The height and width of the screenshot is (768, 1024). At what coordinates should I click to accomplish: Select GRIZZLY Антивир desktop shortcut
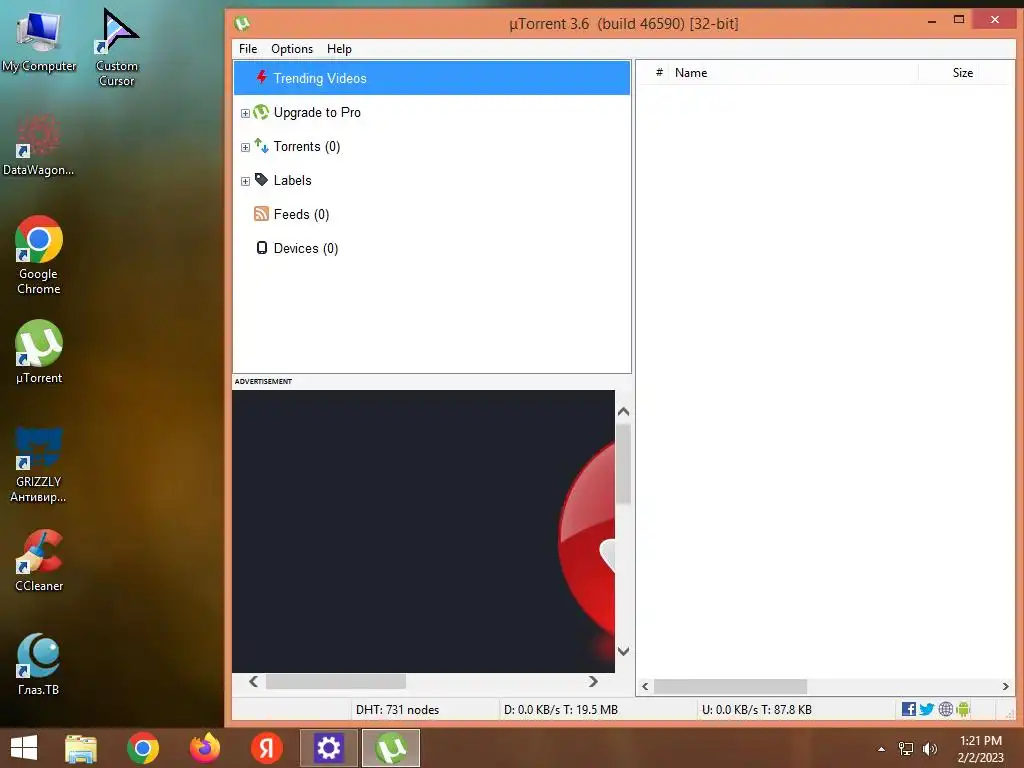[x=39, y=464]
